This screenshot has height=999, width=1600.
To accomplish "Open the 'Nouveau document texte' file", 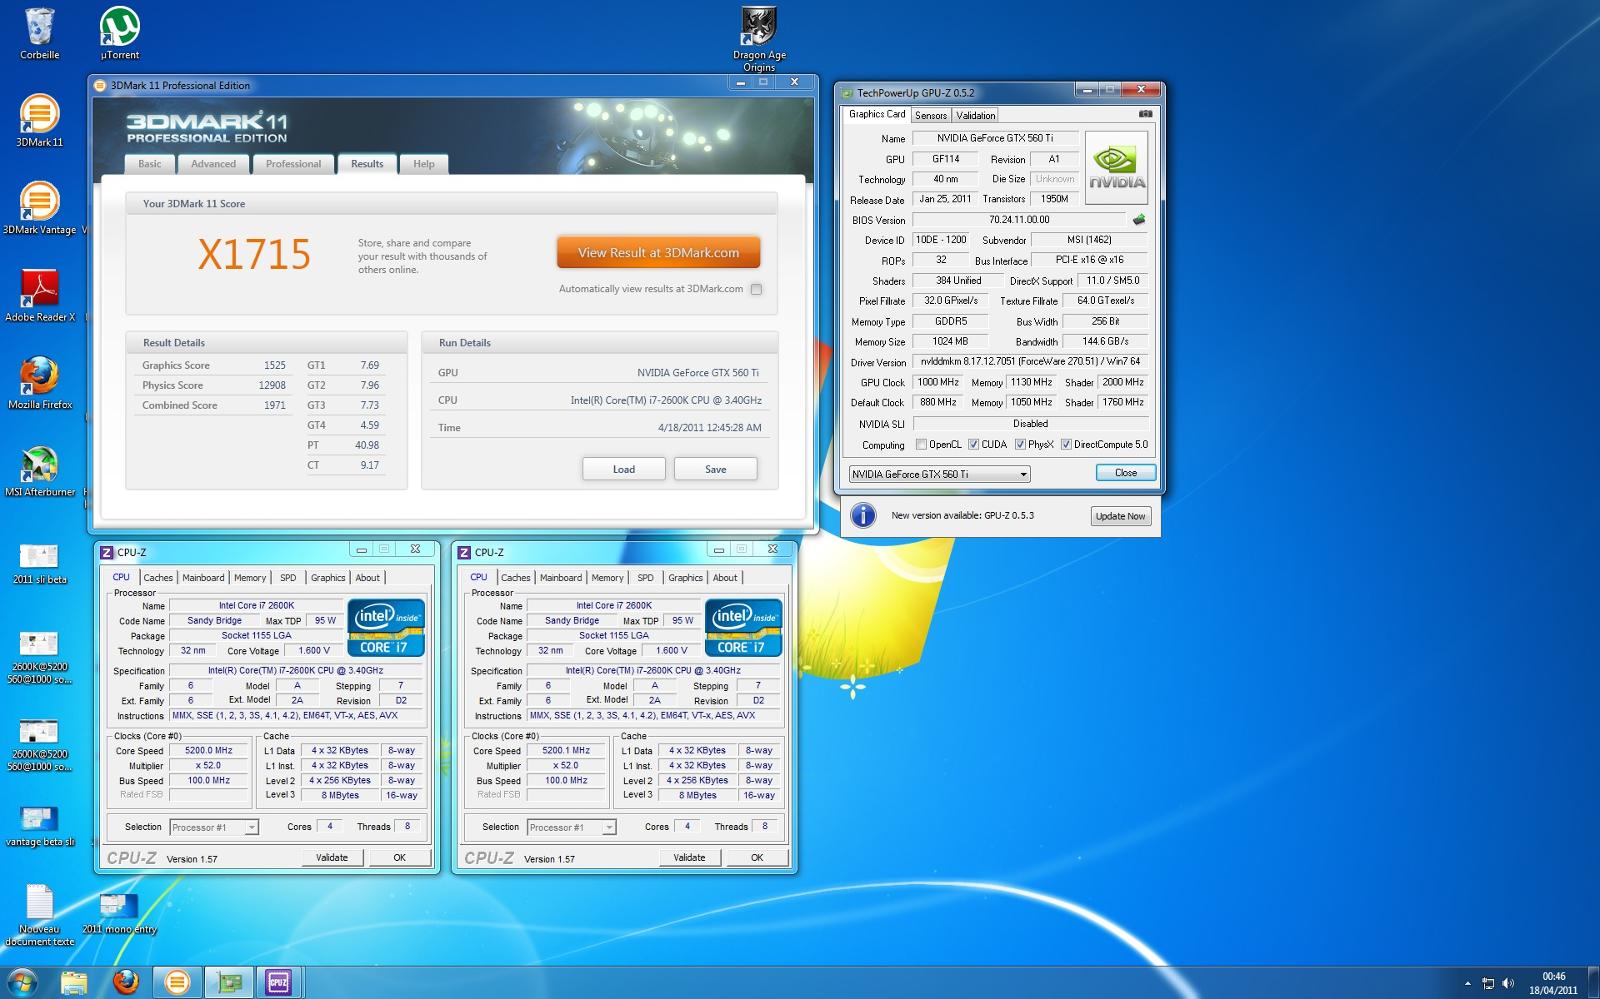I will (39, 915).
